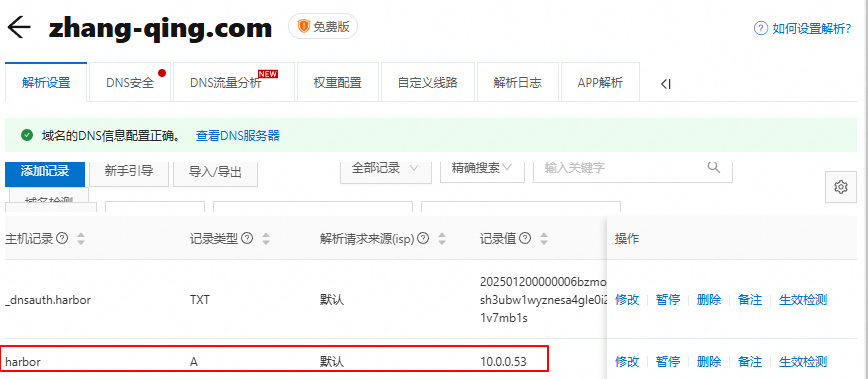
Task: Click the question mark icon by 如何设置解析
Action: (761, 28)
